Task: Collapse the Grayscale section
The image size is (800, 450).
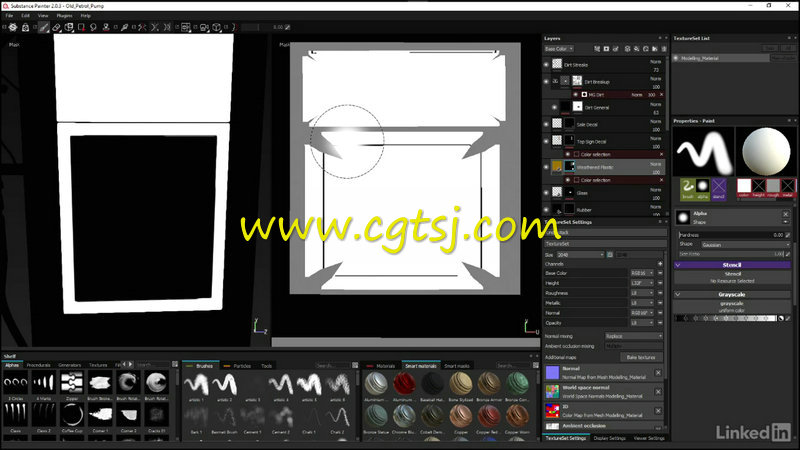Action: 678,295
